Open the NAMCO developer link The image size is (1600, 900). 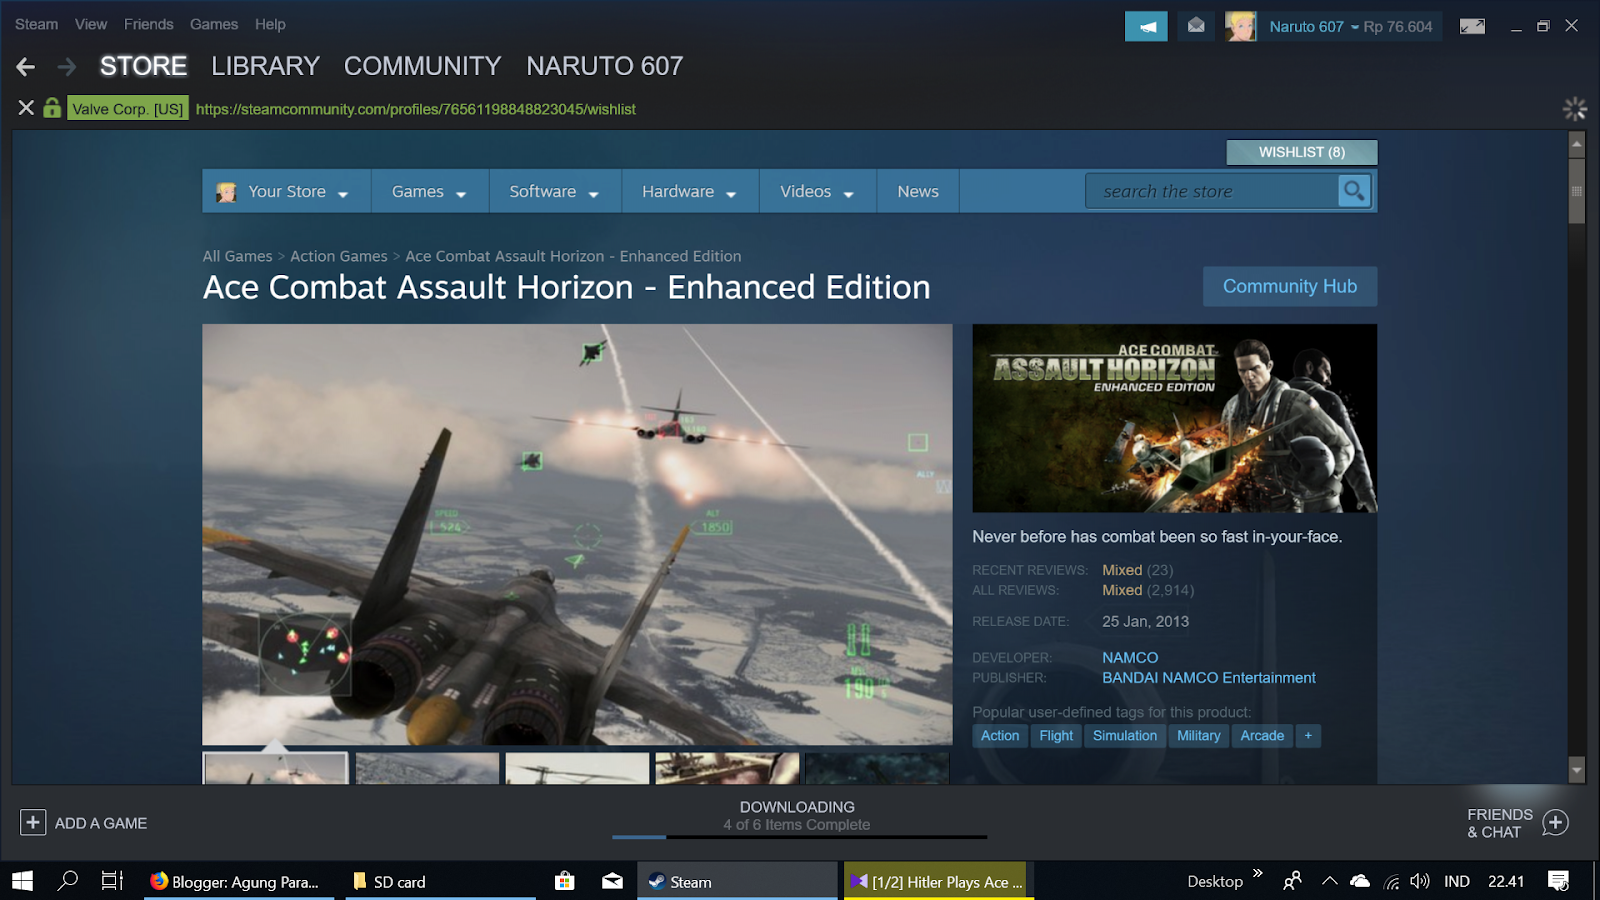(1130, 657)
